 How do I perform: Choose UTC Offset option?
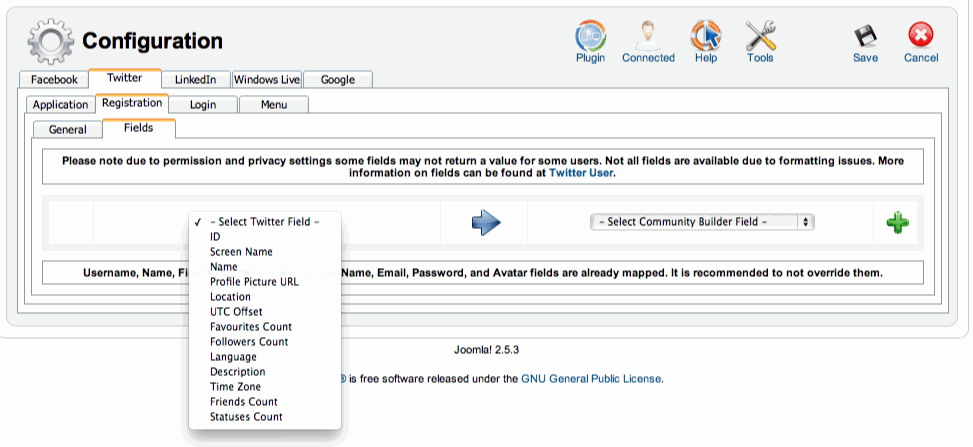coord(265,312)
